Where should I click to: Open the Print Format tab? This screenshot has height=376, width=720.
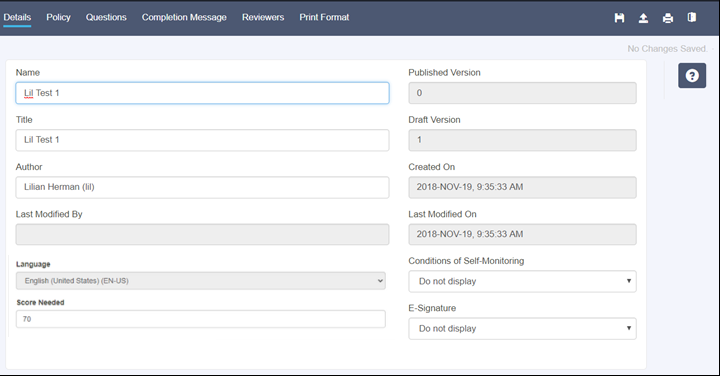[x=324, y=17]
